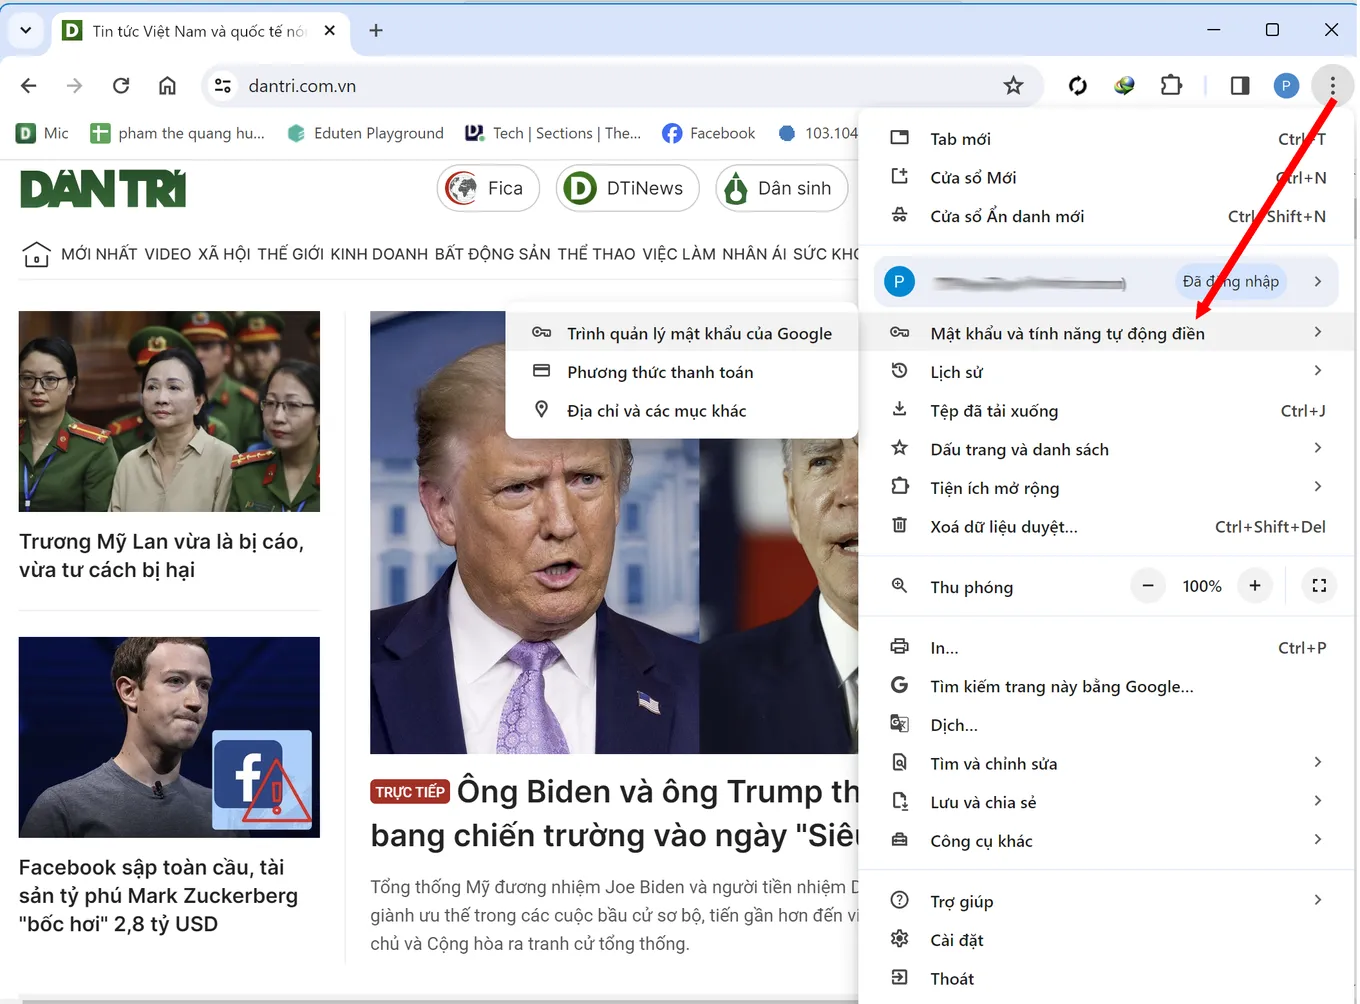Reload the dantri.com.vn page

click(121, 86)
